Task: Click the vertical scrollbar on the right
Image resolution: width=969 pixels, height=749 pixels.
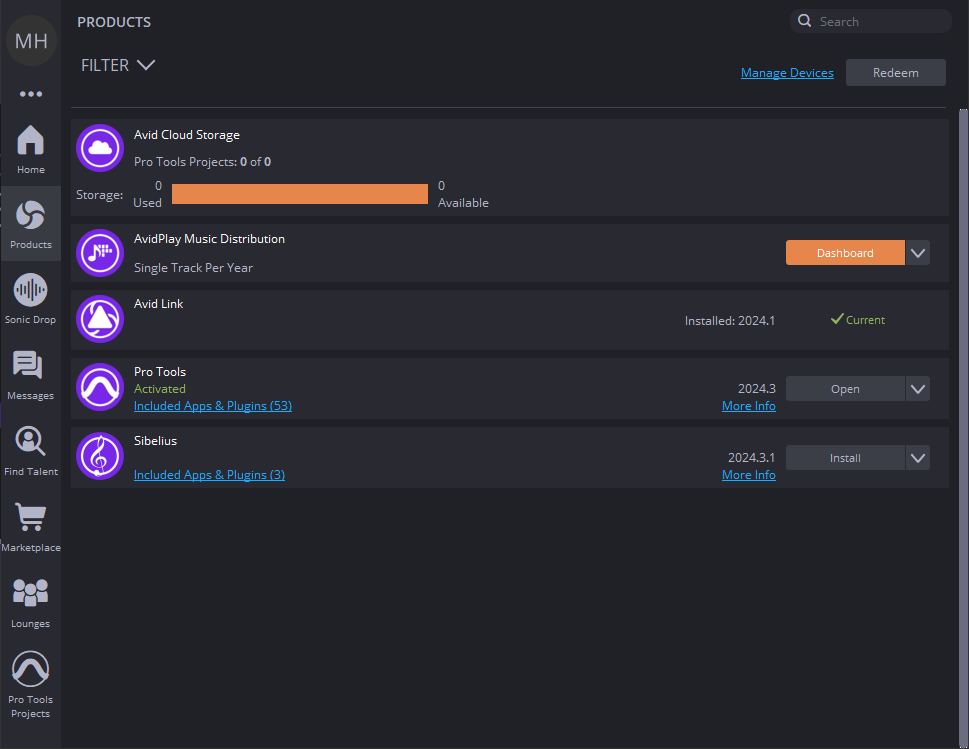Action: tap(963, 426)
